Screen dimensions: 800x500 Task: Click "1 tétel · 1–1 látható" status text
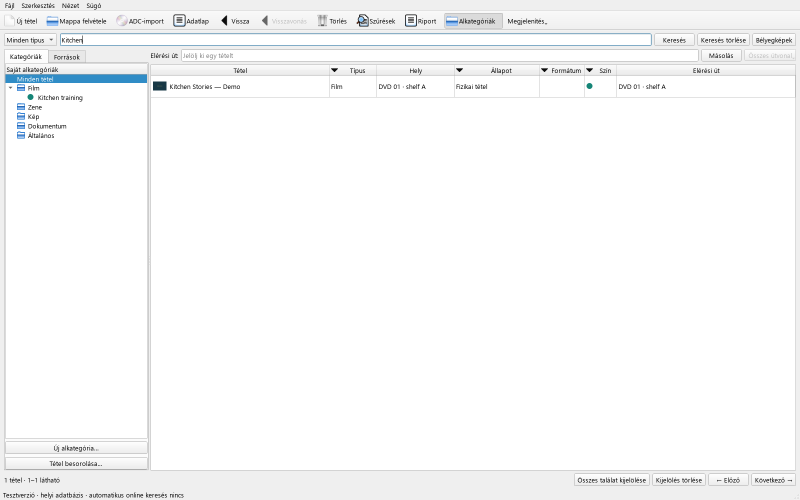coord(32,480)
